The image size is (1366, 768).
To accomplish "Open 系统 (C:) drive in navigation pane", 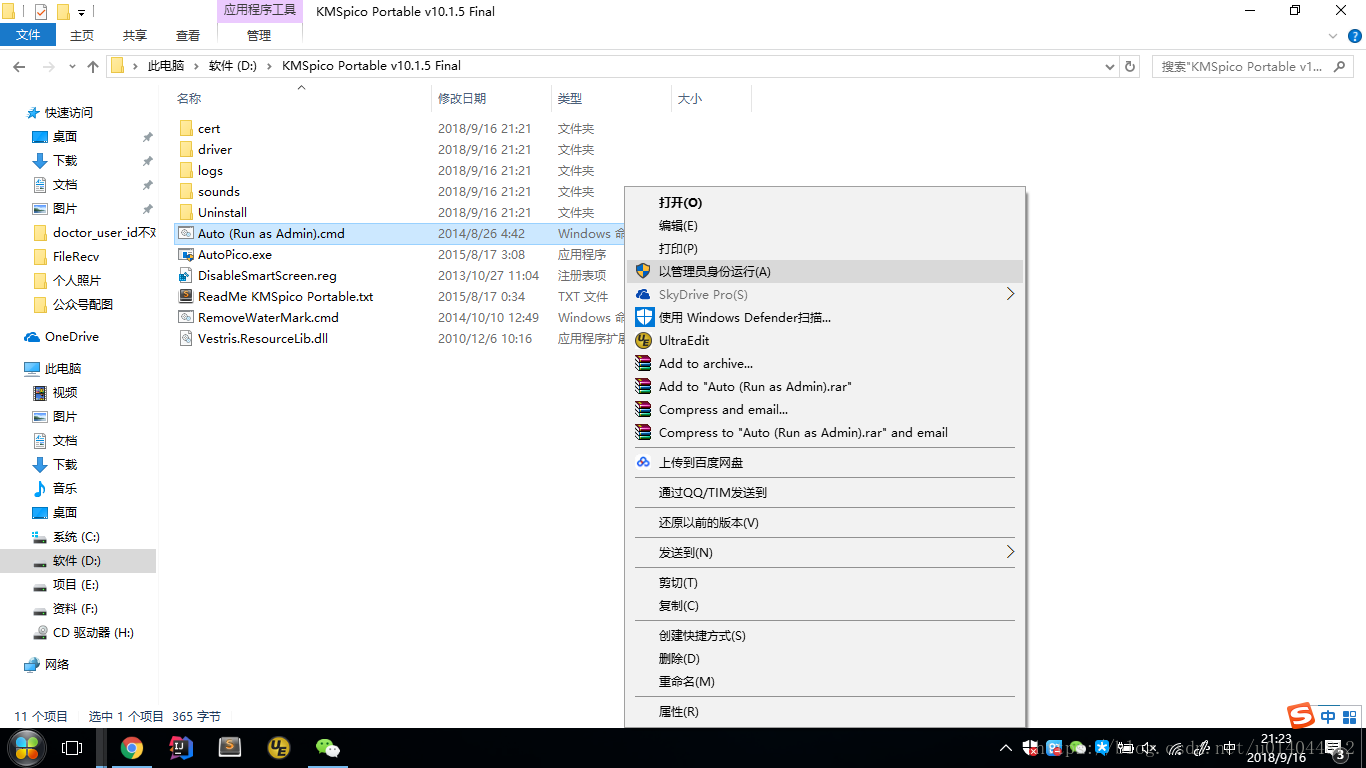I will click(x=76, y=536).
